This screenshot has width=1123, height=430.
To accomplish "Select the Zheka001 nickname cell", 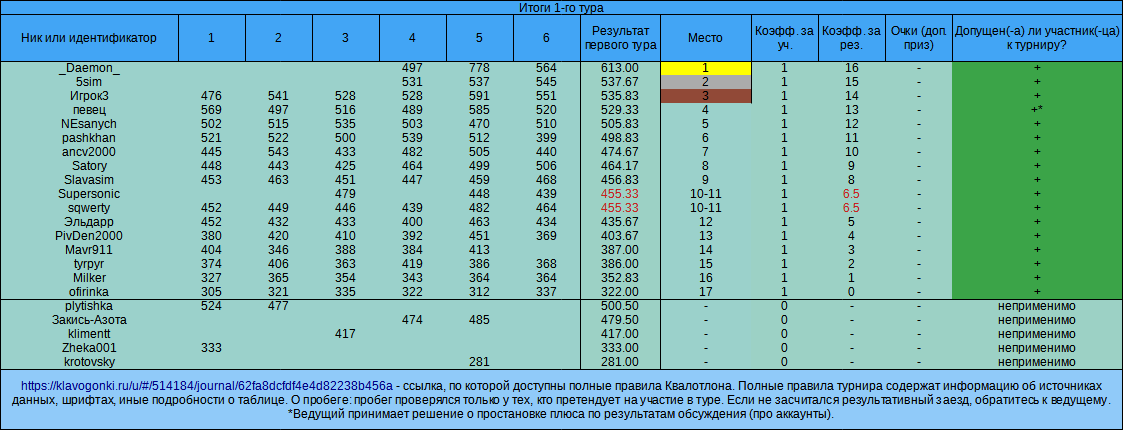I will coord(89,348).
